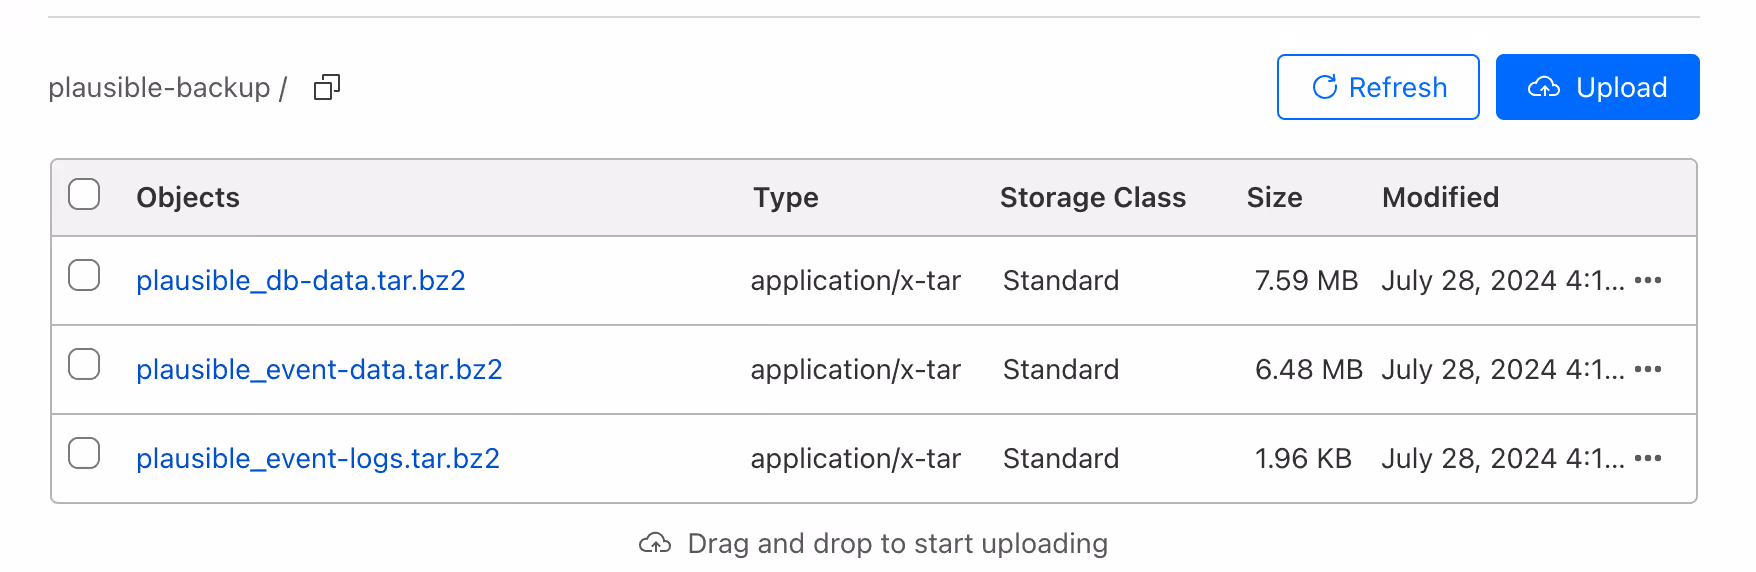Select the plausible_event-data.tar.bz2 checkbox
Image resolution: width=1756 pixels, height=572 pixels.
pyautogui.click(x=84, y=364)
